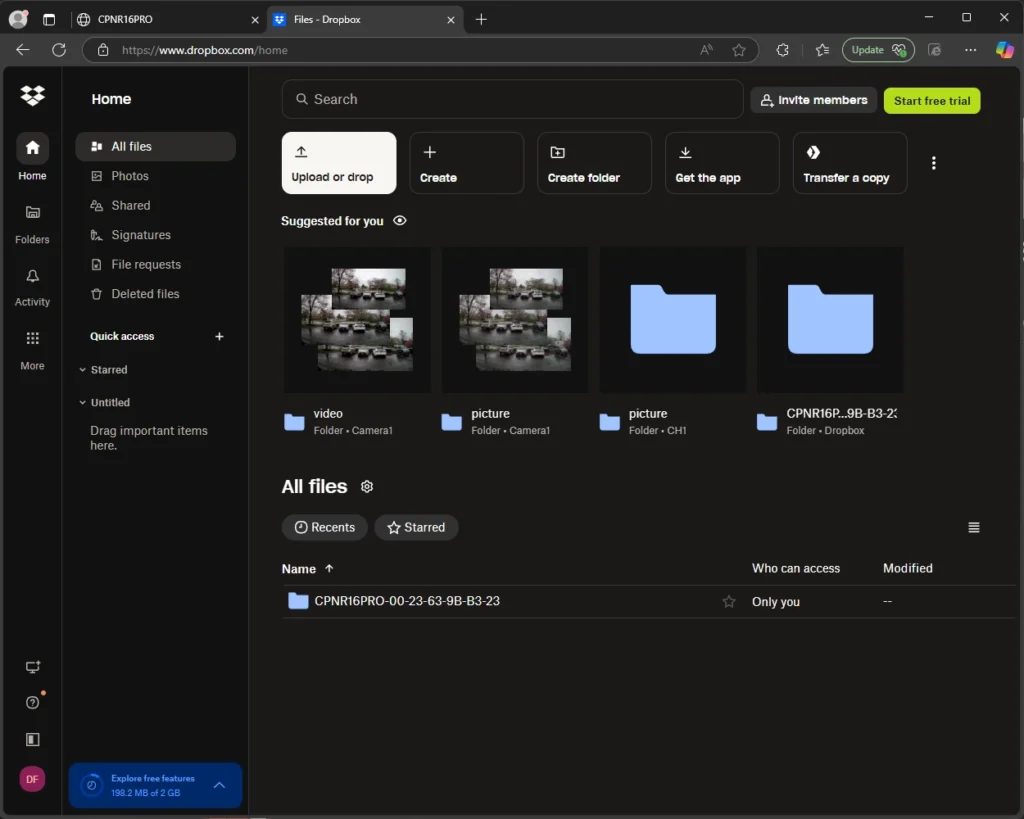
Task: Open browser favorites list icon
Action: pos(822,50)
